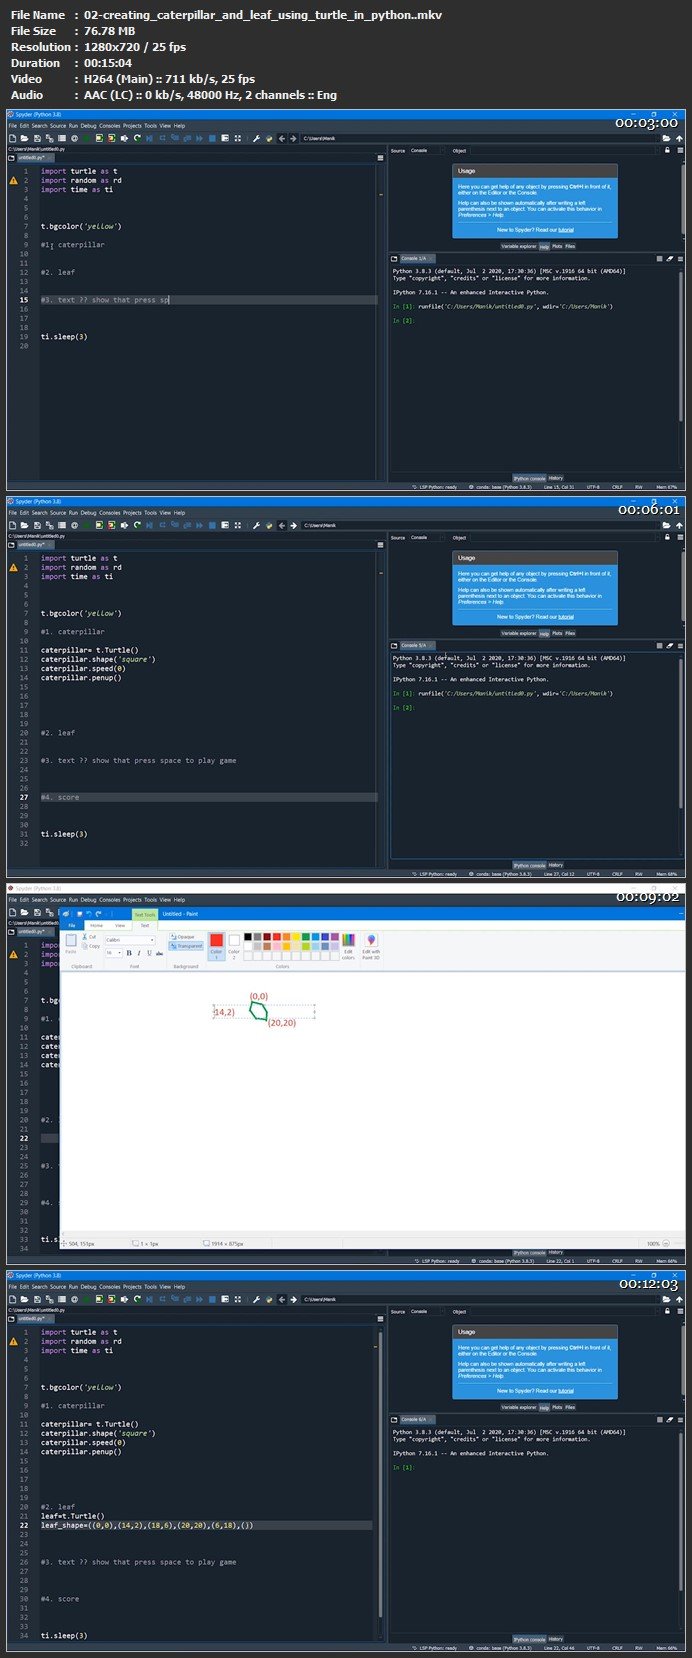Open the console pane options icon, 06:01 frame
The width and height of the screenshot is (692, 1658).
680,645
